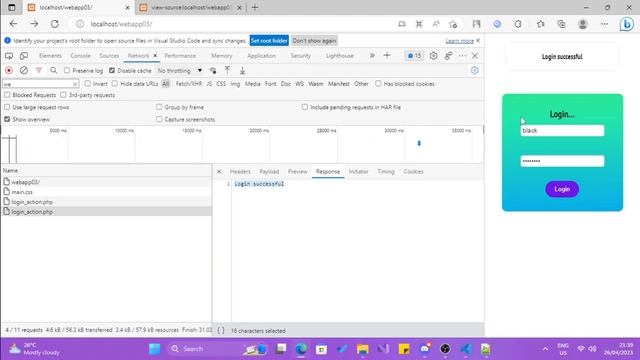Open Microsoft Edge from taskbar
The image size is (640, 360).
301,349
